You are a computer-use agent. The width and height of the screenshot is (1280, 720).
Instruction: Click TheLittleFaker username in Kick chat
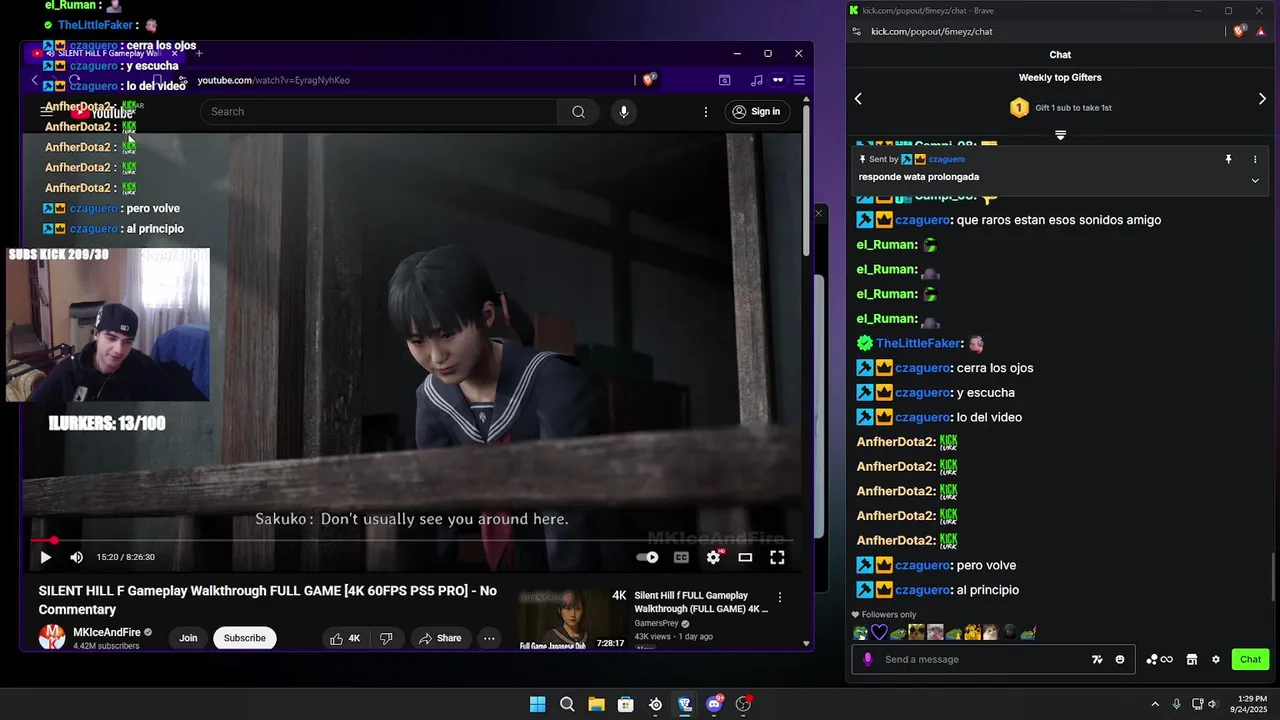(x=918, y=343)
